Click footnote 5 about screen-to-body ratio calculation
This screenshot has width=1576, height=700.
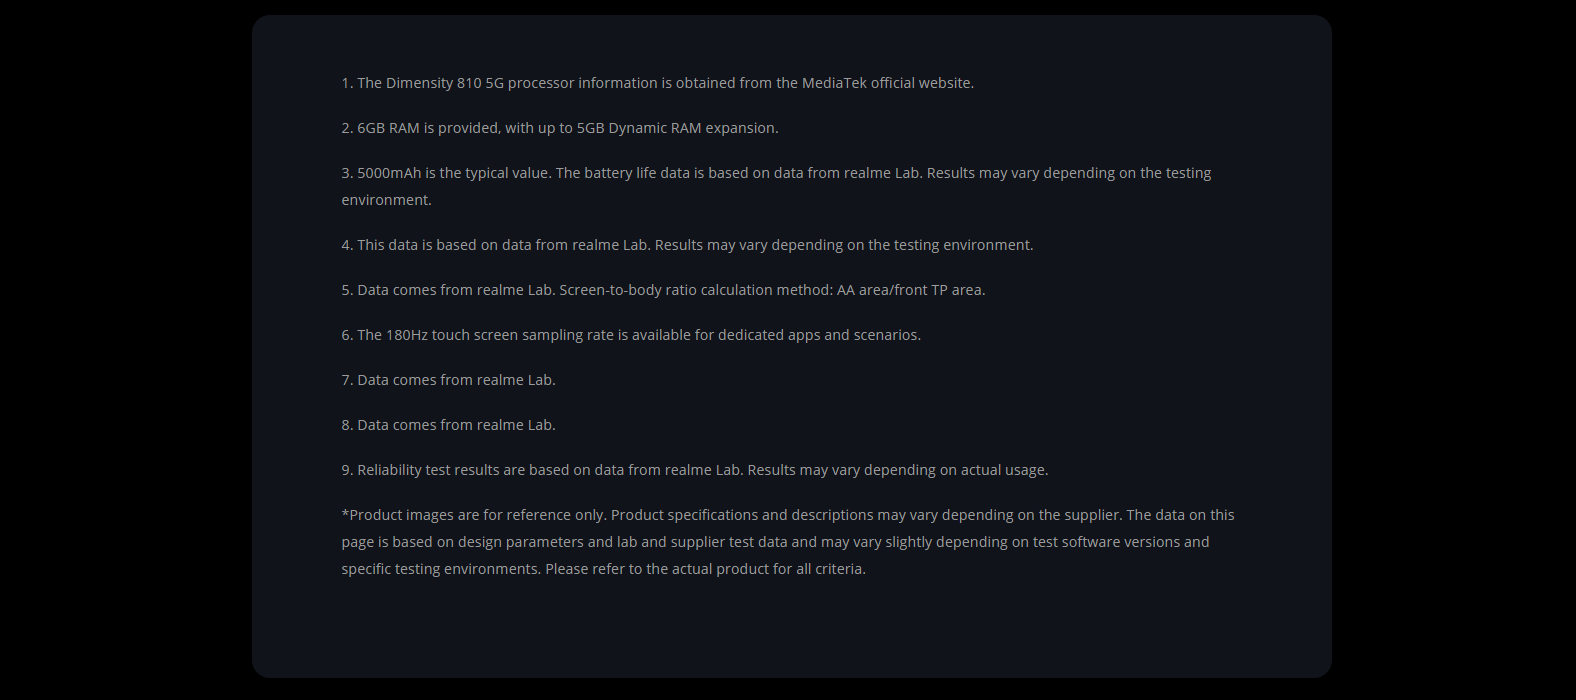[663, 290]
